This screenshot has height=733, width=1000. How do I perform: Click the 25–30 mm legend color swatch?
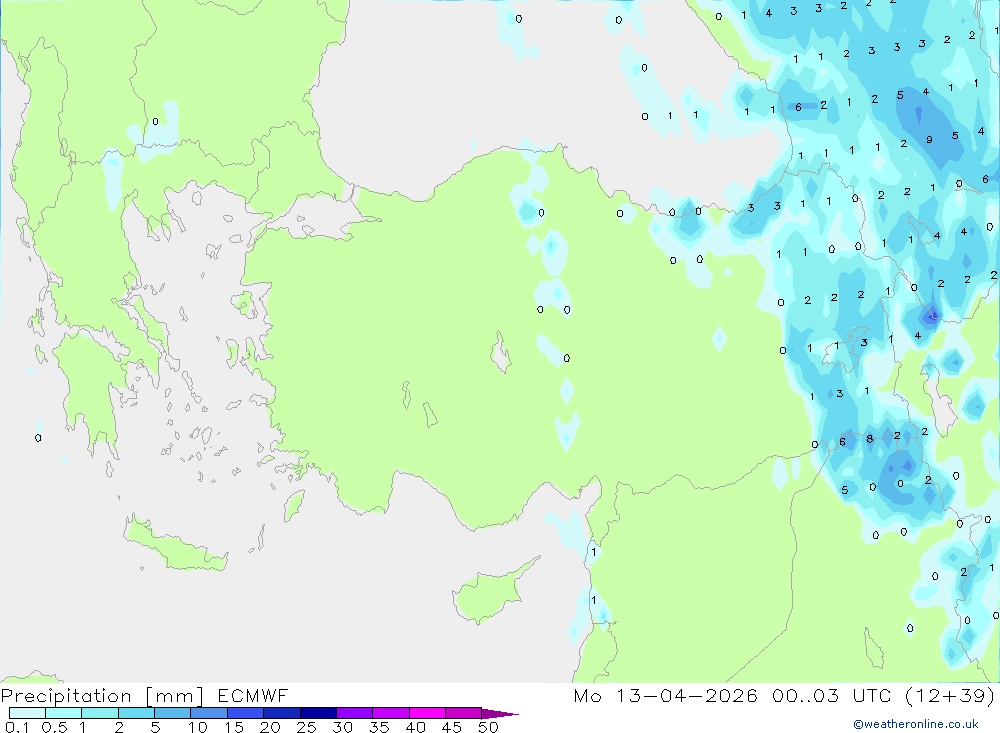click(x=318, y=713)
